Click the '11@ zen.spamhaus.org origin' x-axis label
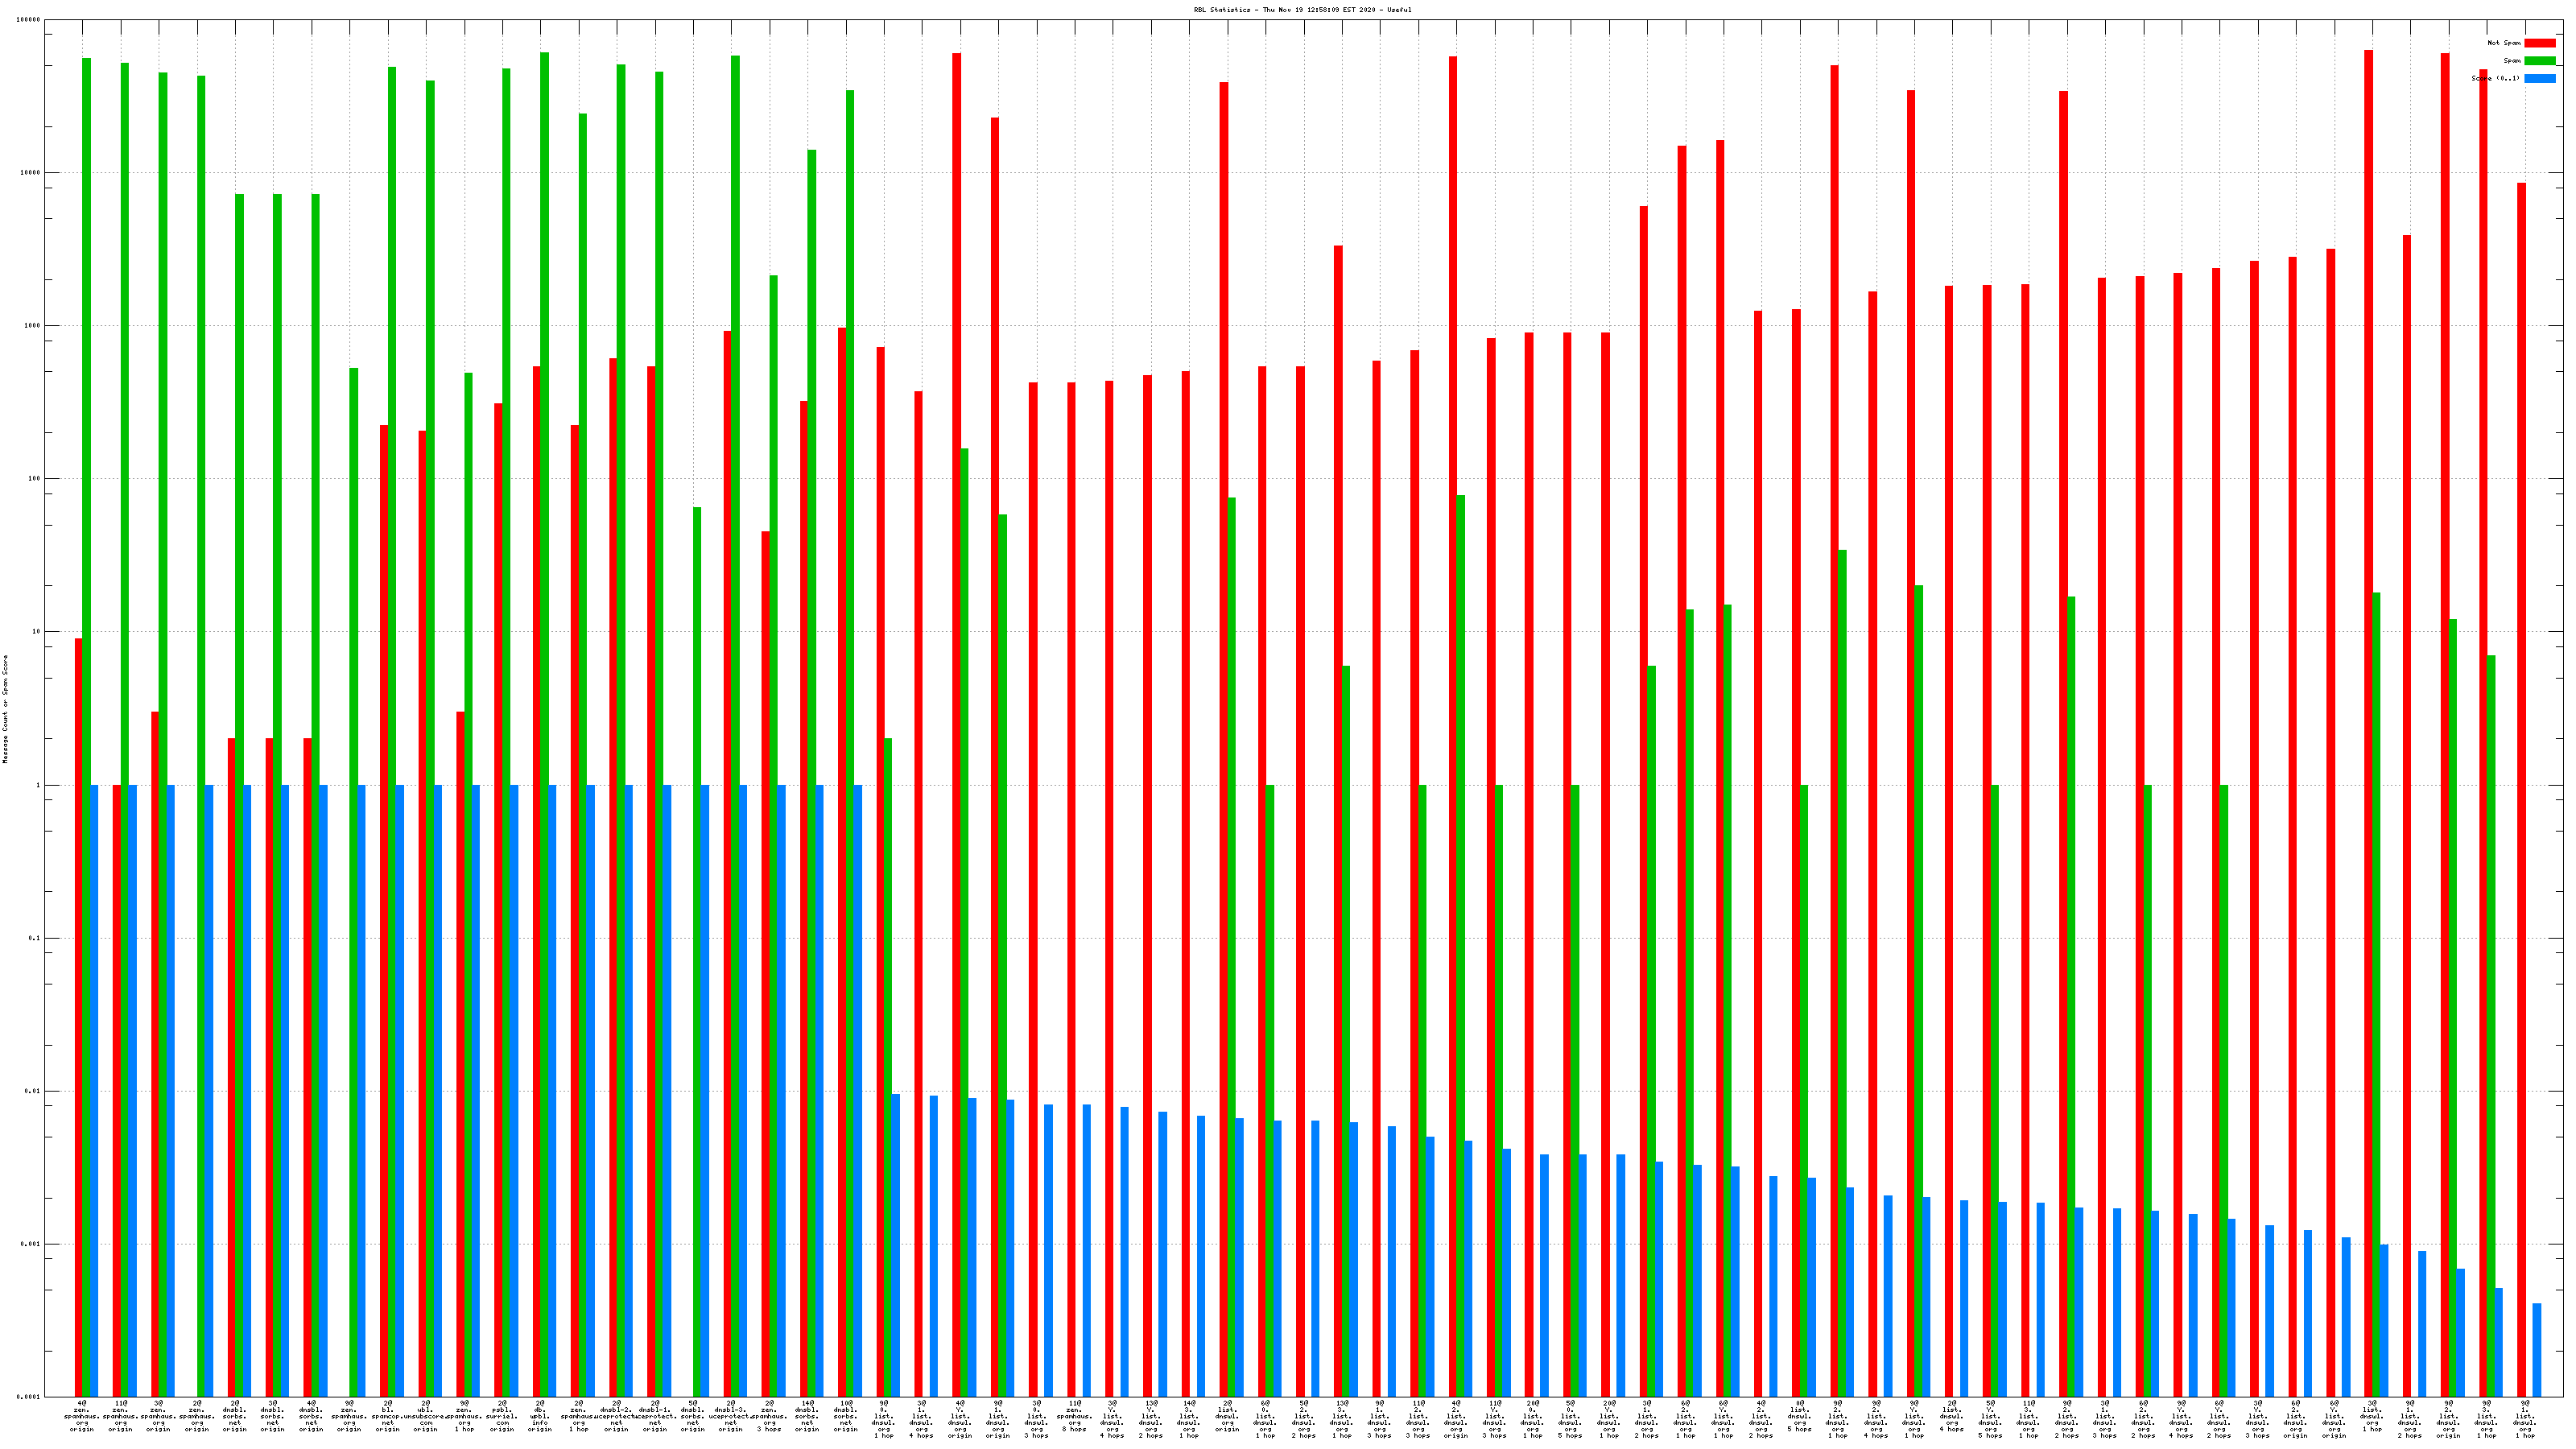 click(x=120, y=1416)
